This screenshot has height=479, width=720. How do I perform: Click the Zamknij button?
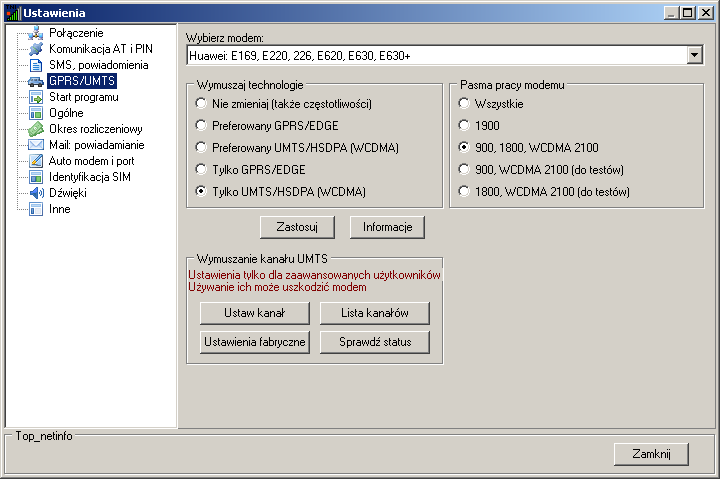tap(651, 454)
